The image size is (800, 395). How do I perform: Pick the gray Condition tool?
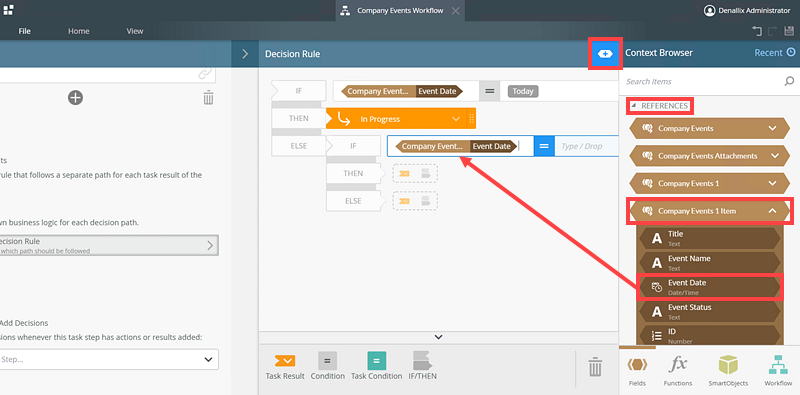point(327,366)
